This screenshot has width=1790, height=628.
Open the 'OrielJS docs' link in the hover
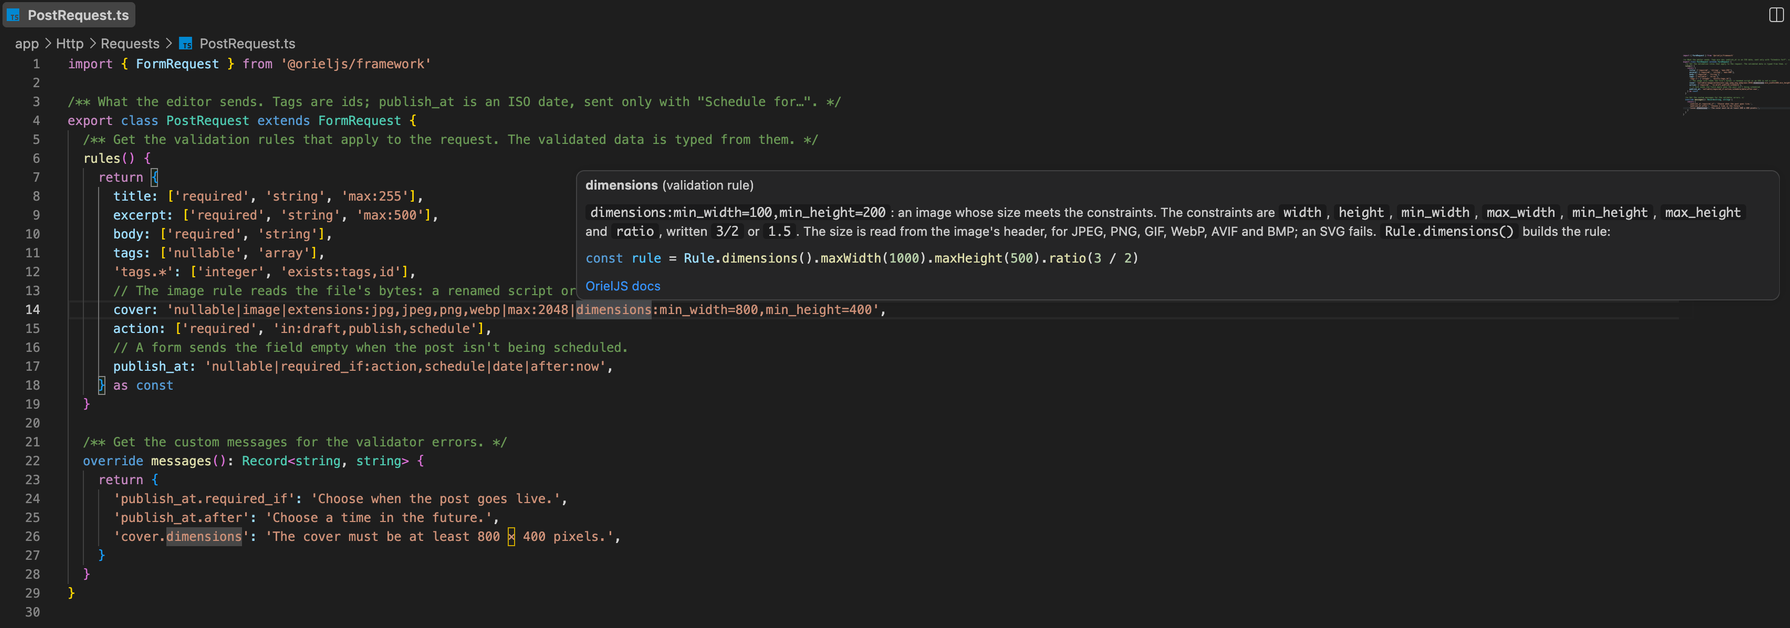[x=623, y=286]
